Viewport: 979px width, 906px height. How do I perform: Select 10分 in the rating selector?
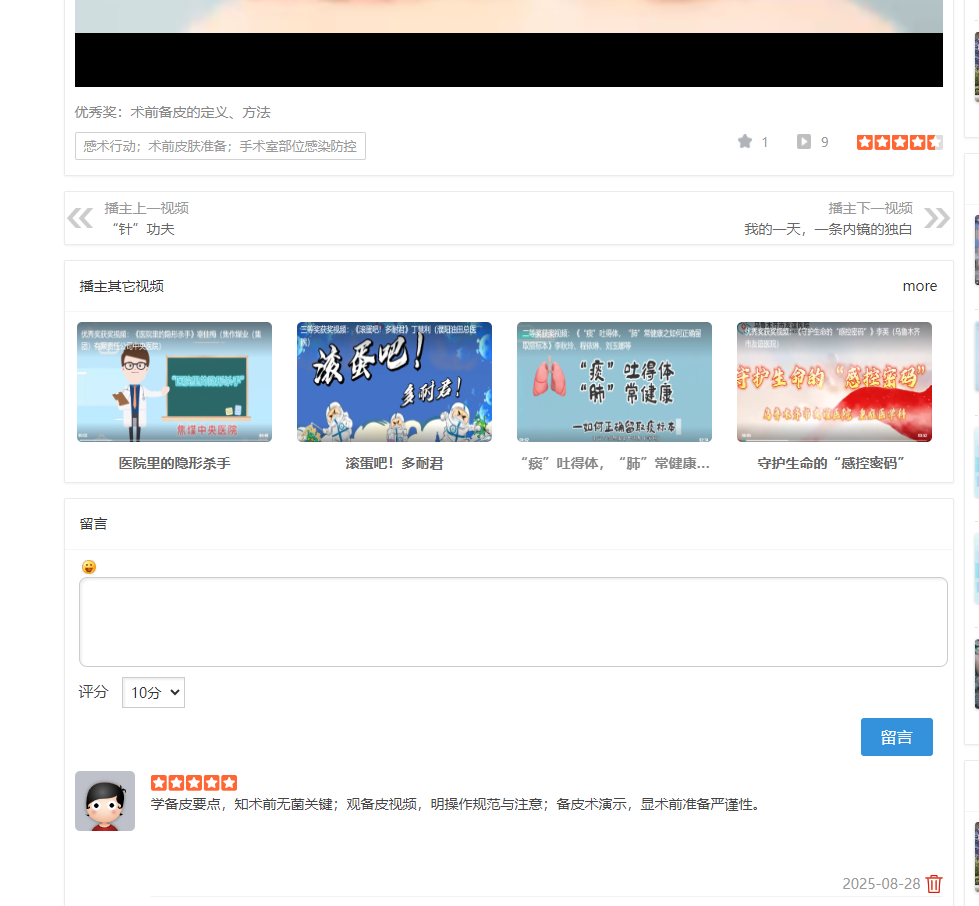coord(153,692)
